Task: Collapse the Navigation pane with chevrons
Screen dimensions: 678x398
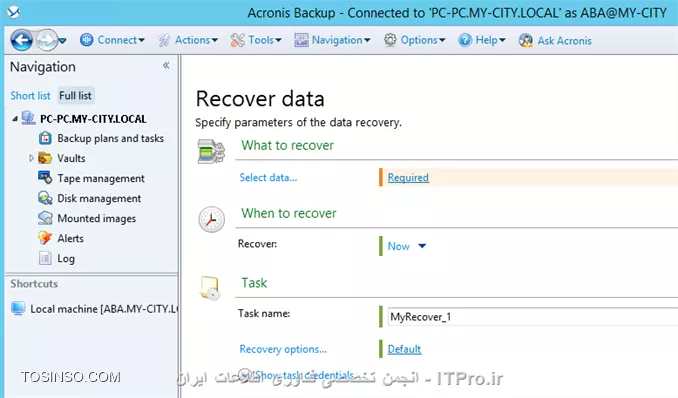Action: (166, 65)
